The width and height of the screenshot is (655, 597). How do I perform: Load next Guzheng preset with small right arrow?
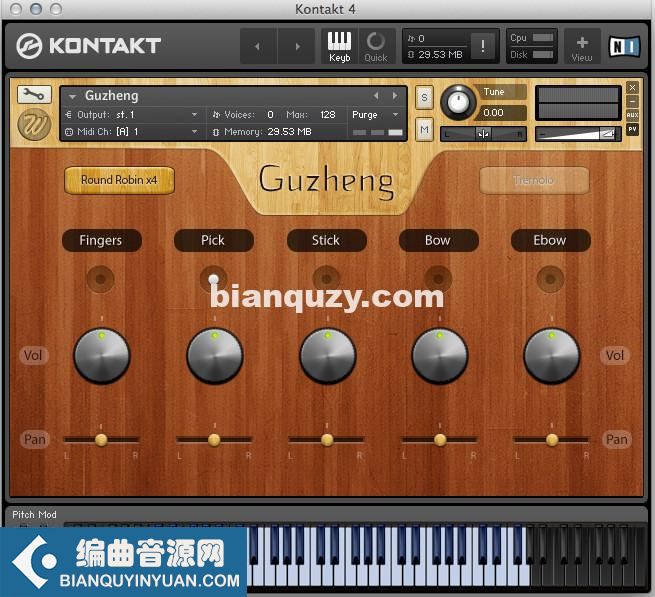(395, 96)
